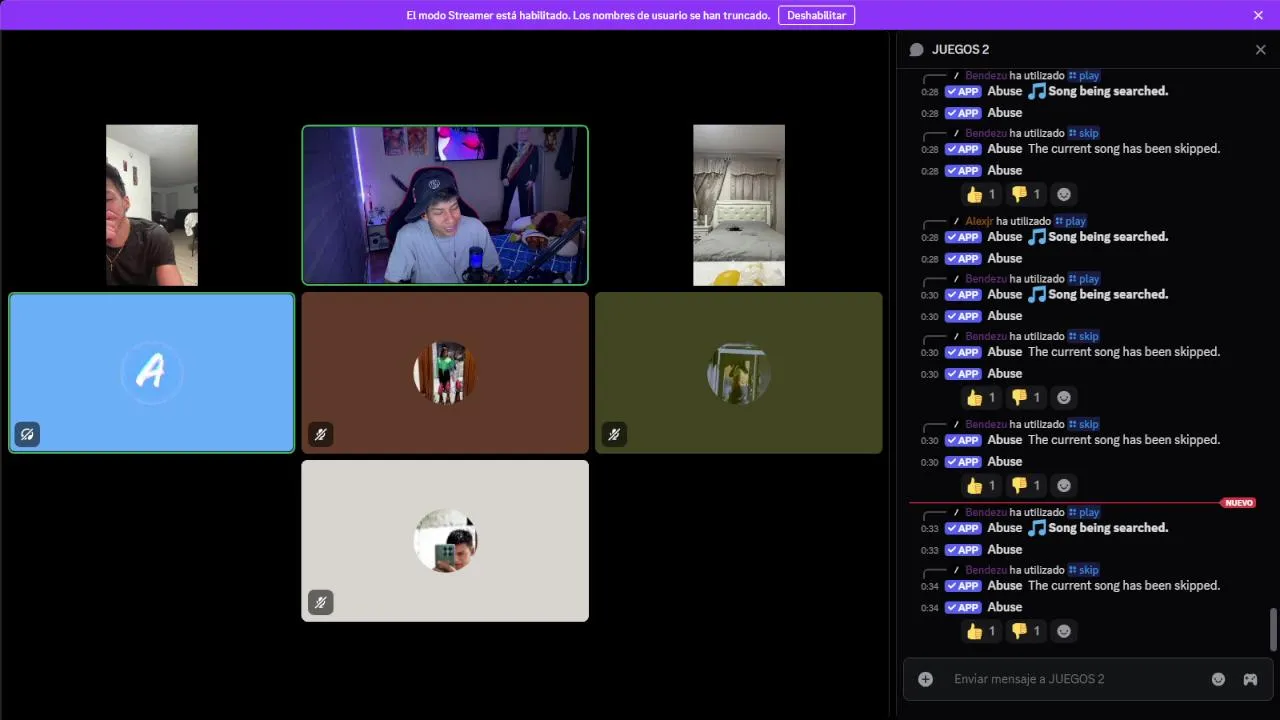This screenshot has width=1280, height=720.
Task: Toggle thumbs-down reaction just above NUEVO divider
Action: click(x=1025, y=485)
